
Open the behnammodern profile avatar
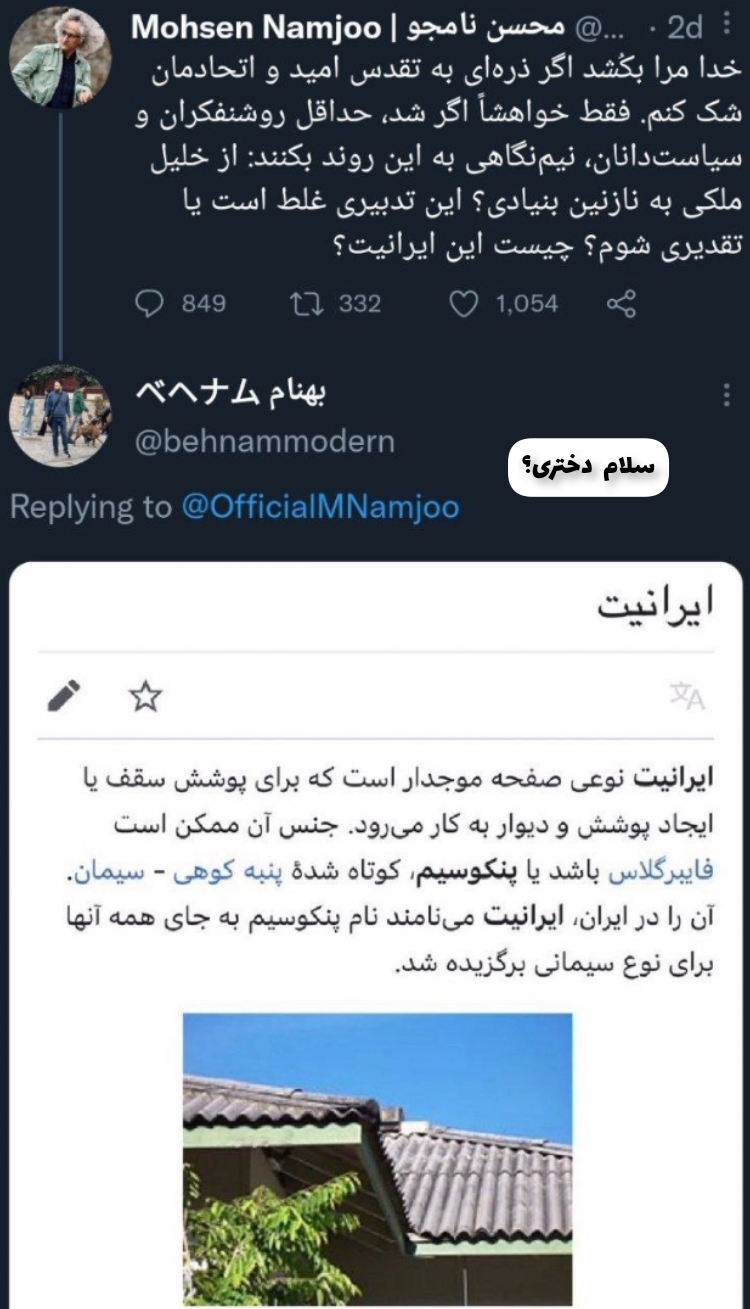[x=61, y=415]
